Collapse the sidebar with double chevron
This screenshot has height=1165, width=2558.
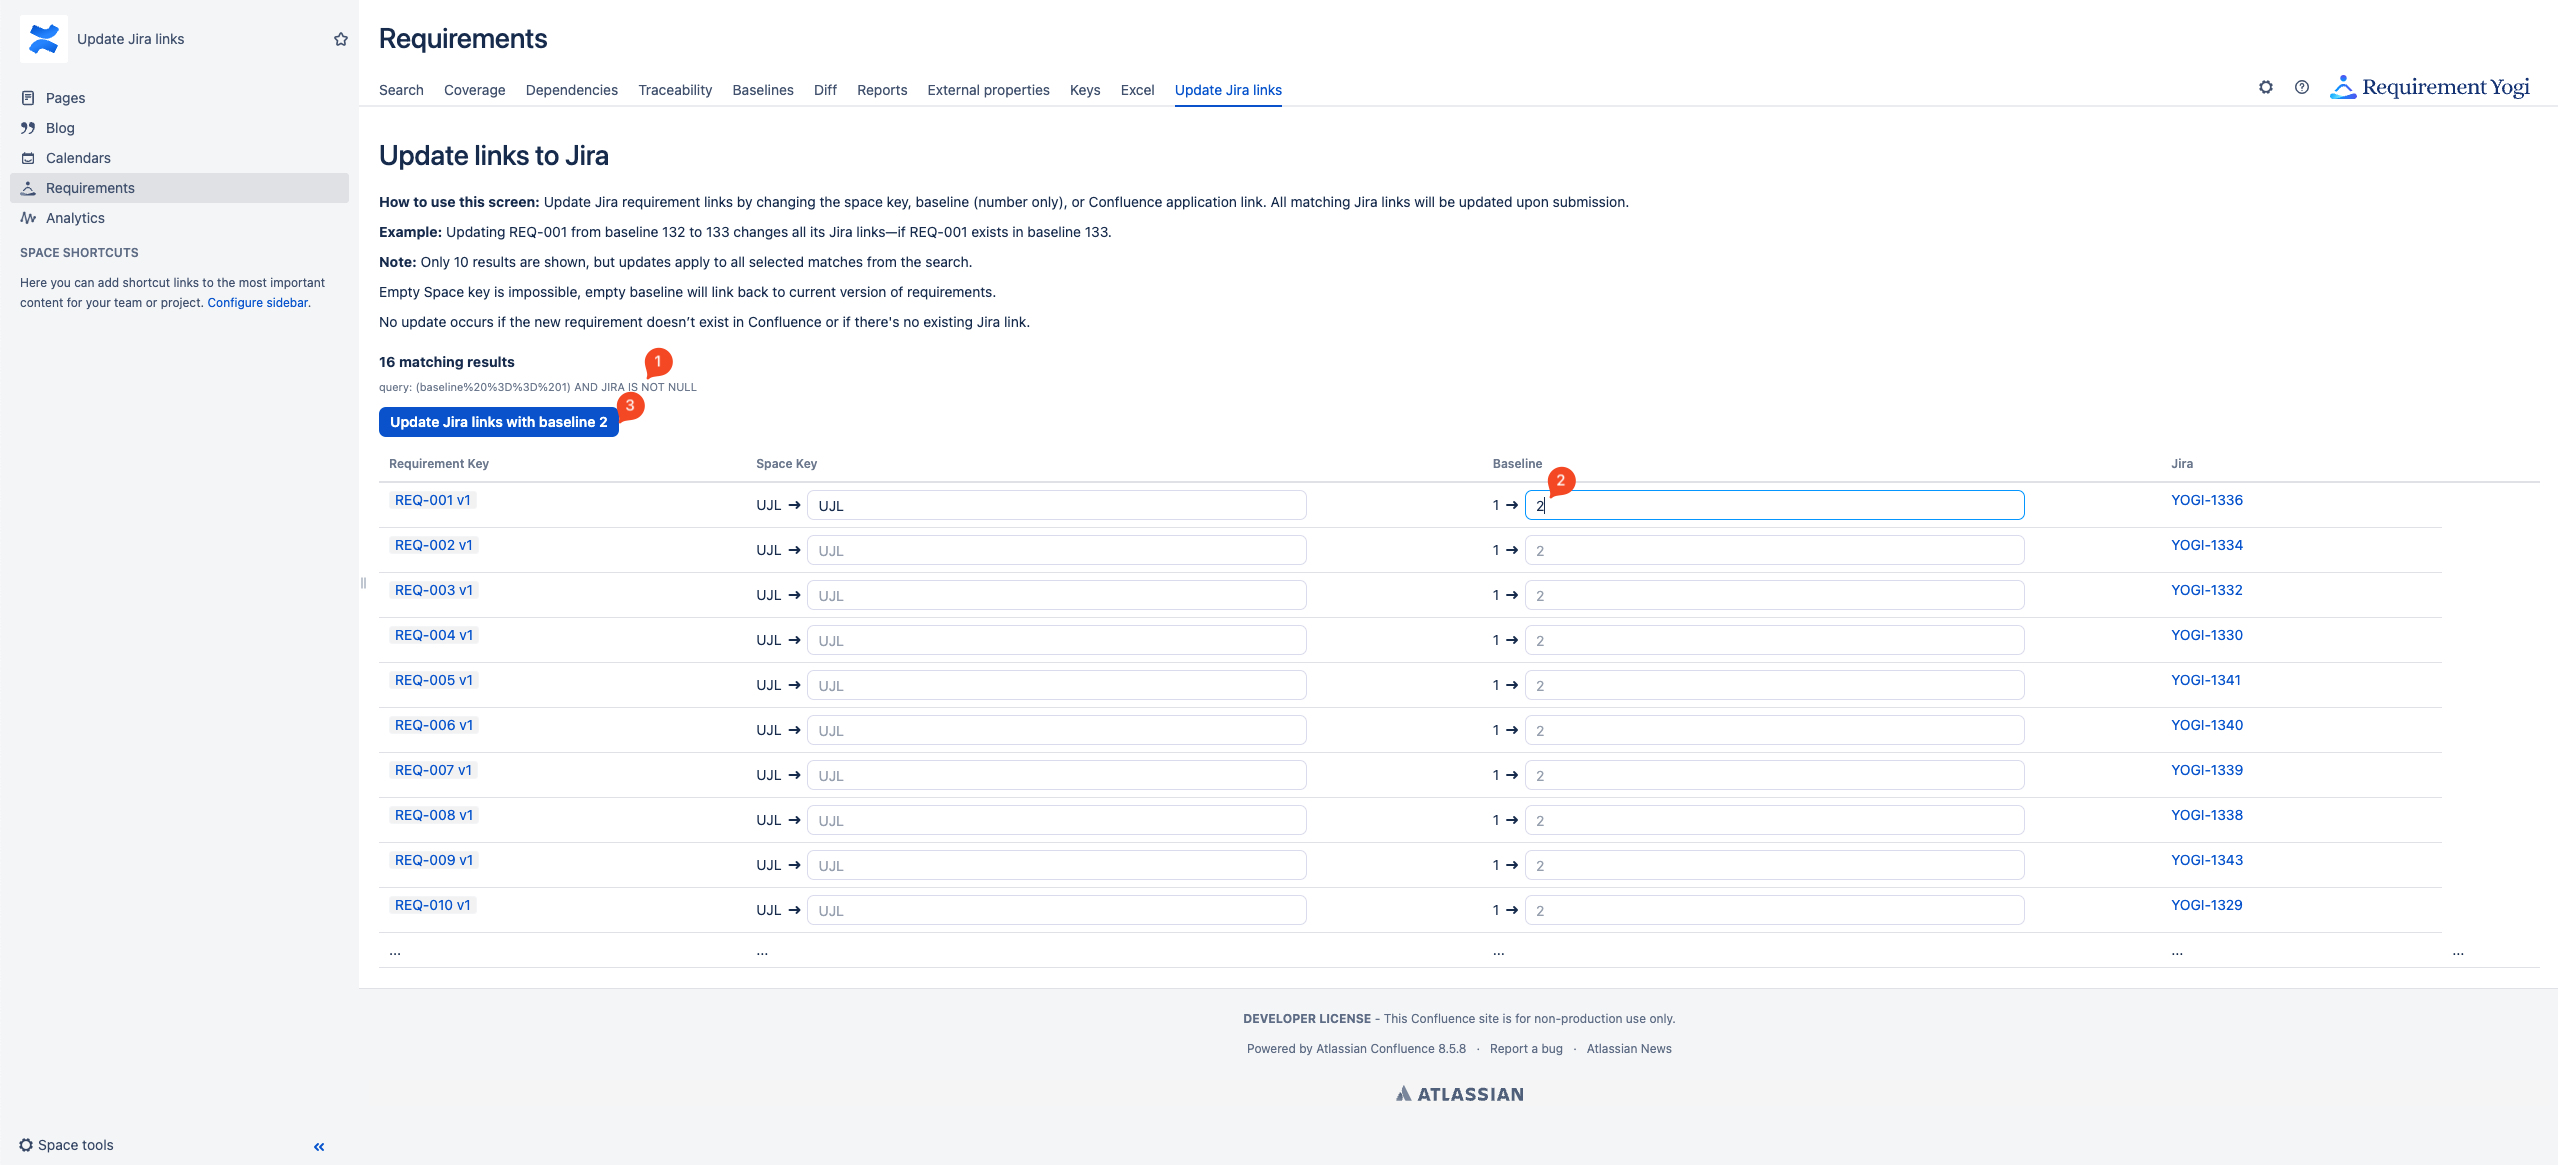(319, 1147)
